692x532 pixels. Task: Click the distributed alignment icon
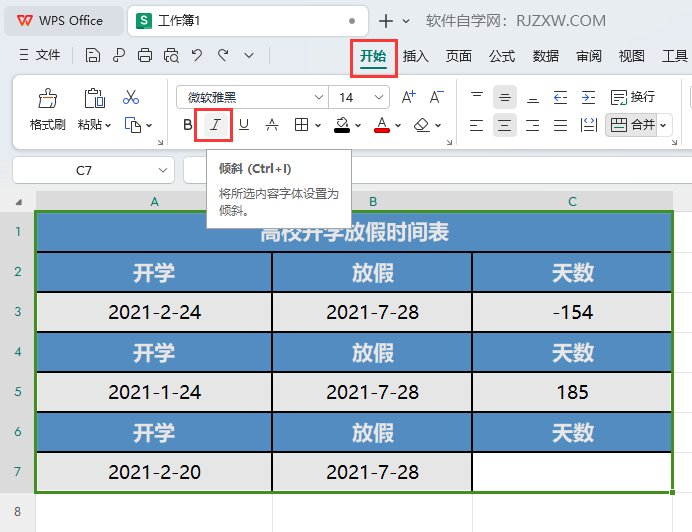point(589,126)
